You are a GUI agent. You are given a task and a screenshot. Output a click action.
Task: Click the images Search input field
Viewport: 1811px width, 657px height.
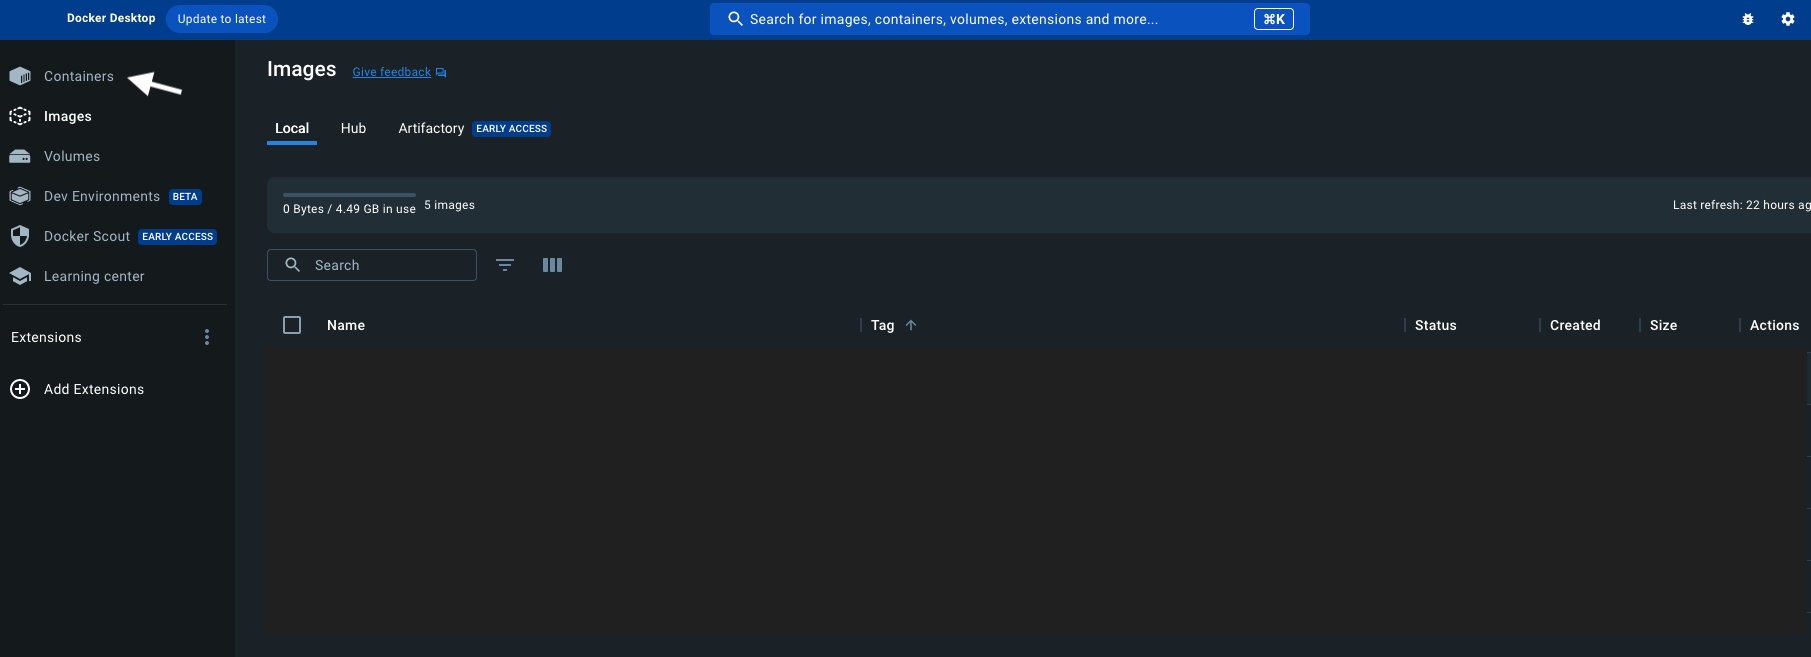click(x=372, y=265)
